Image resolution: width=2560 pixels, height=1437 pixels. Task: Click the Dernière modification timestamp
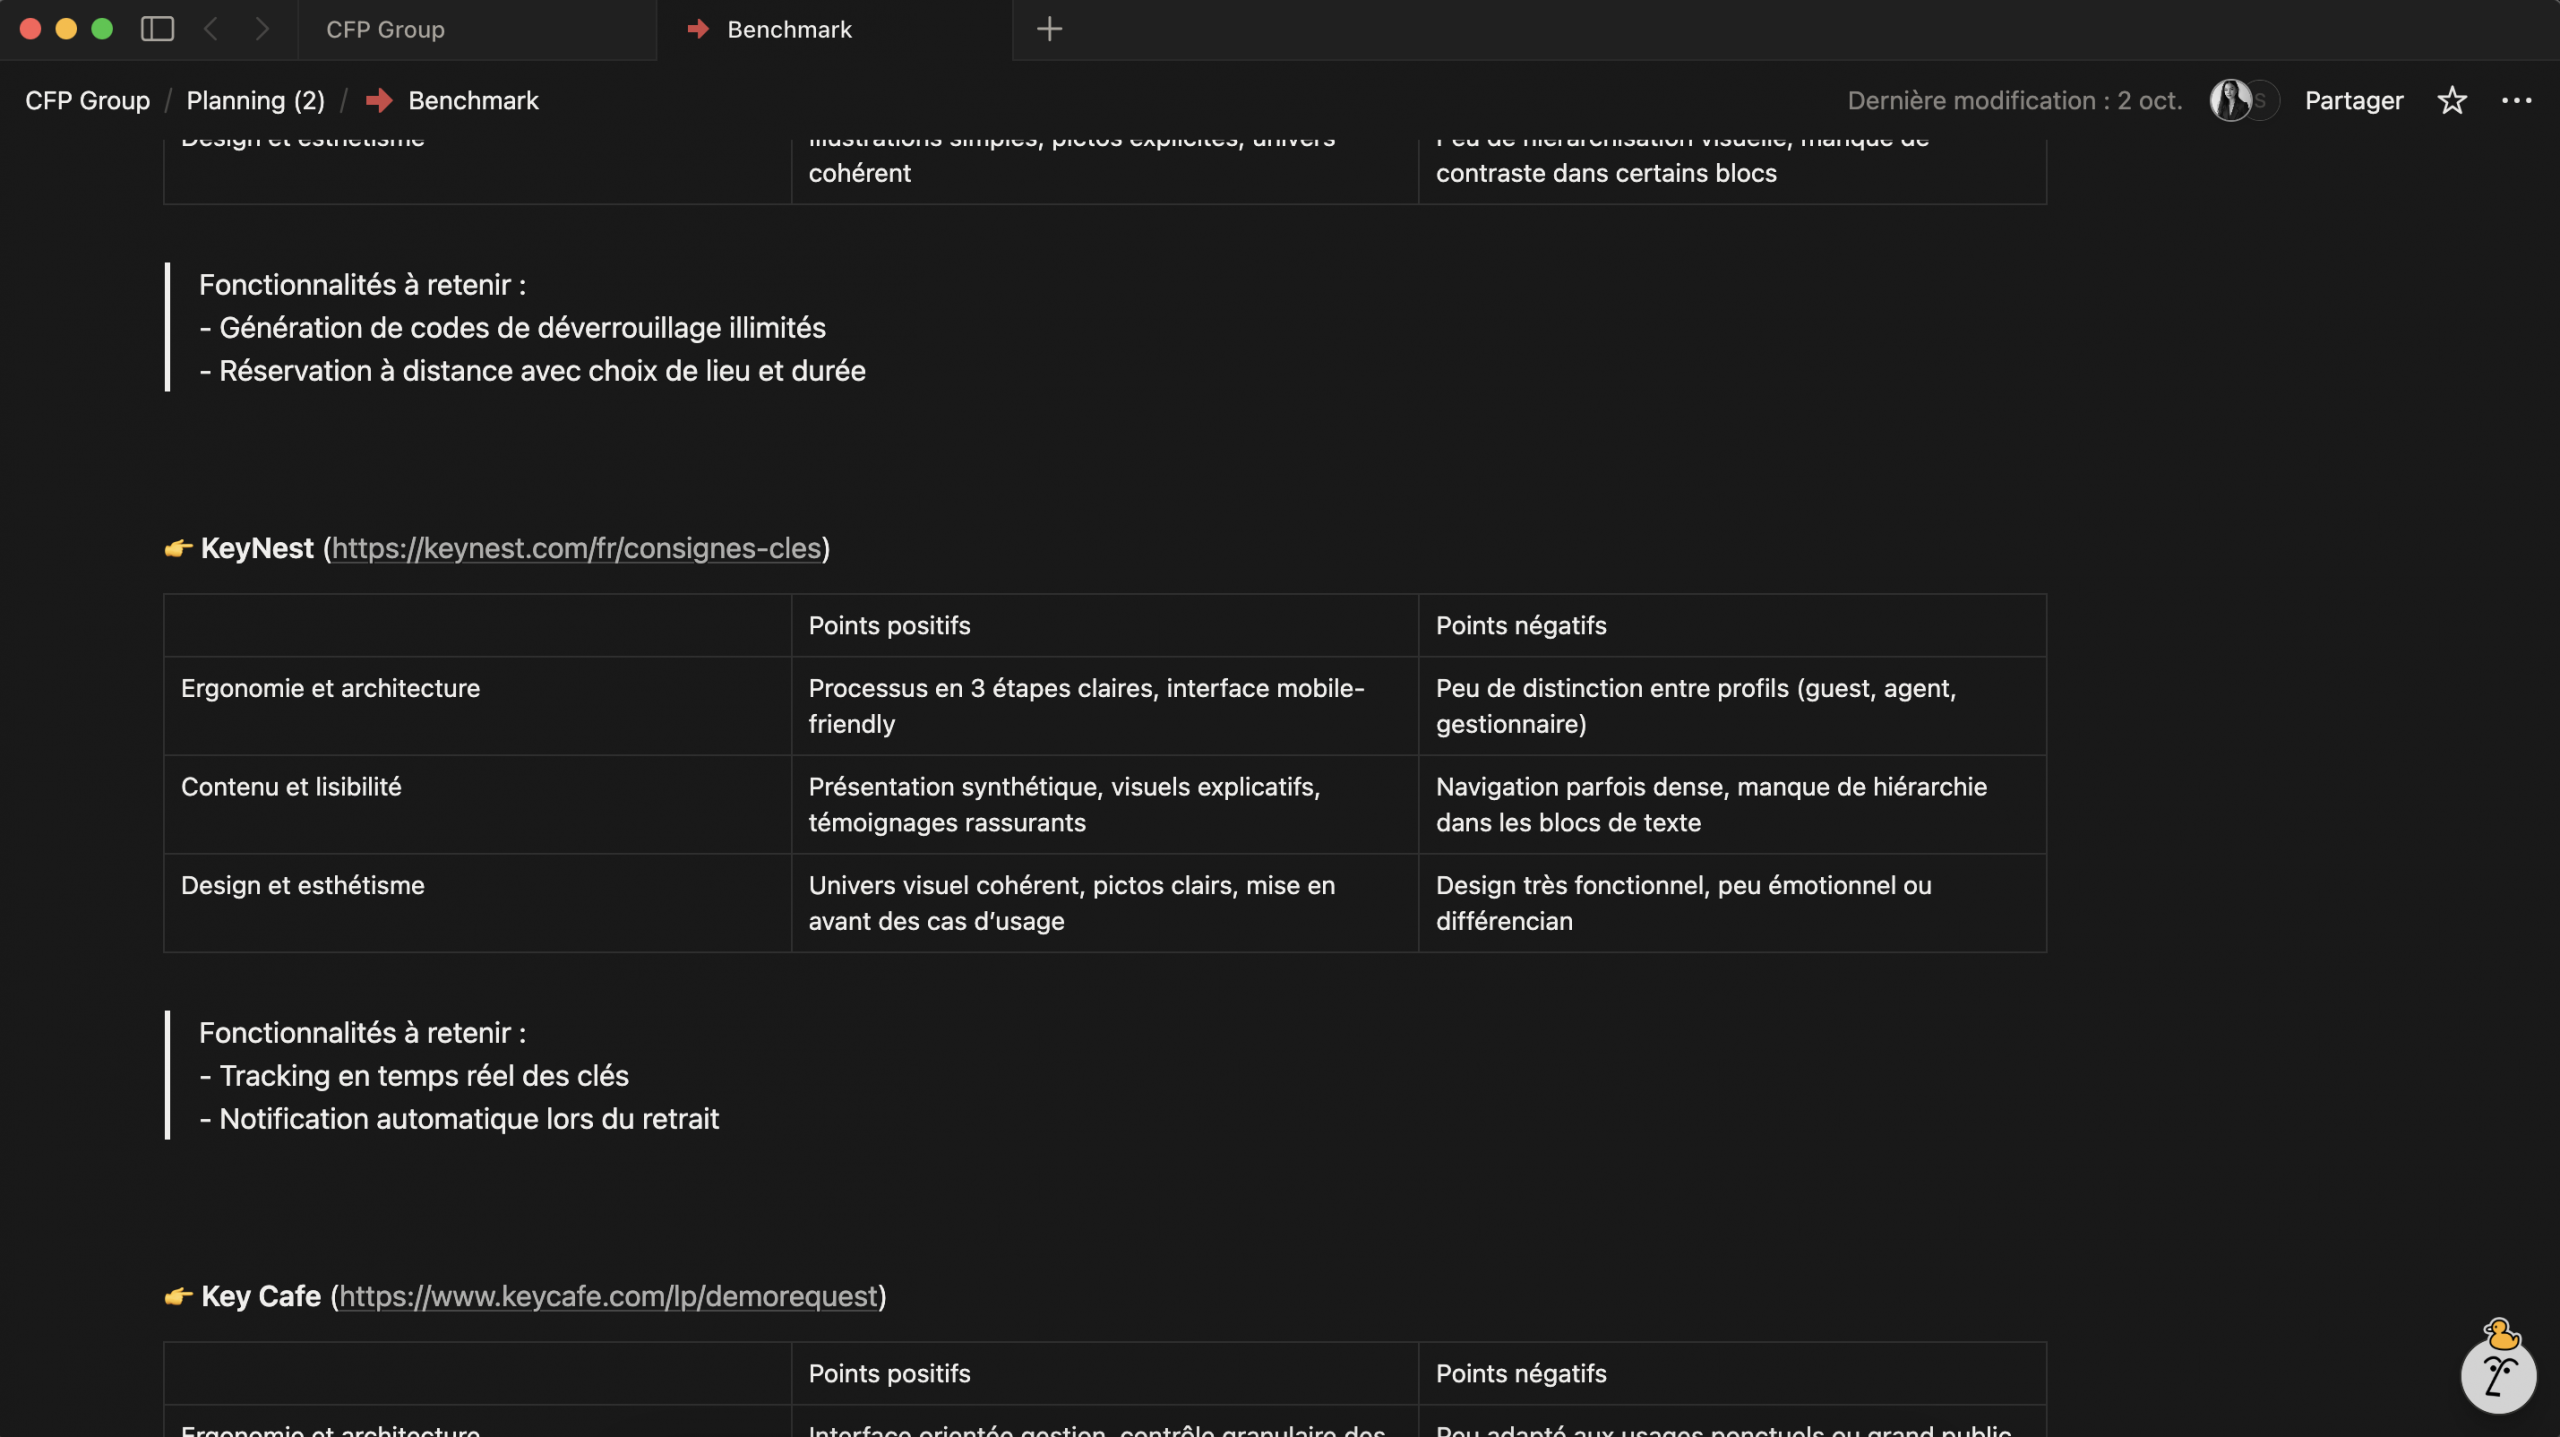(2014, 101)
